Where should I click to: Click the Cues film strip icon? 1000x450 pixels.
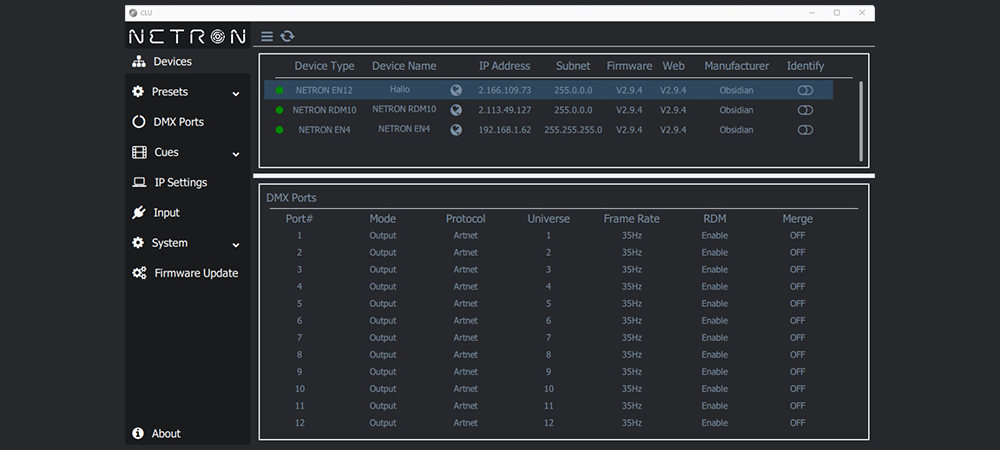click(139, 152)
